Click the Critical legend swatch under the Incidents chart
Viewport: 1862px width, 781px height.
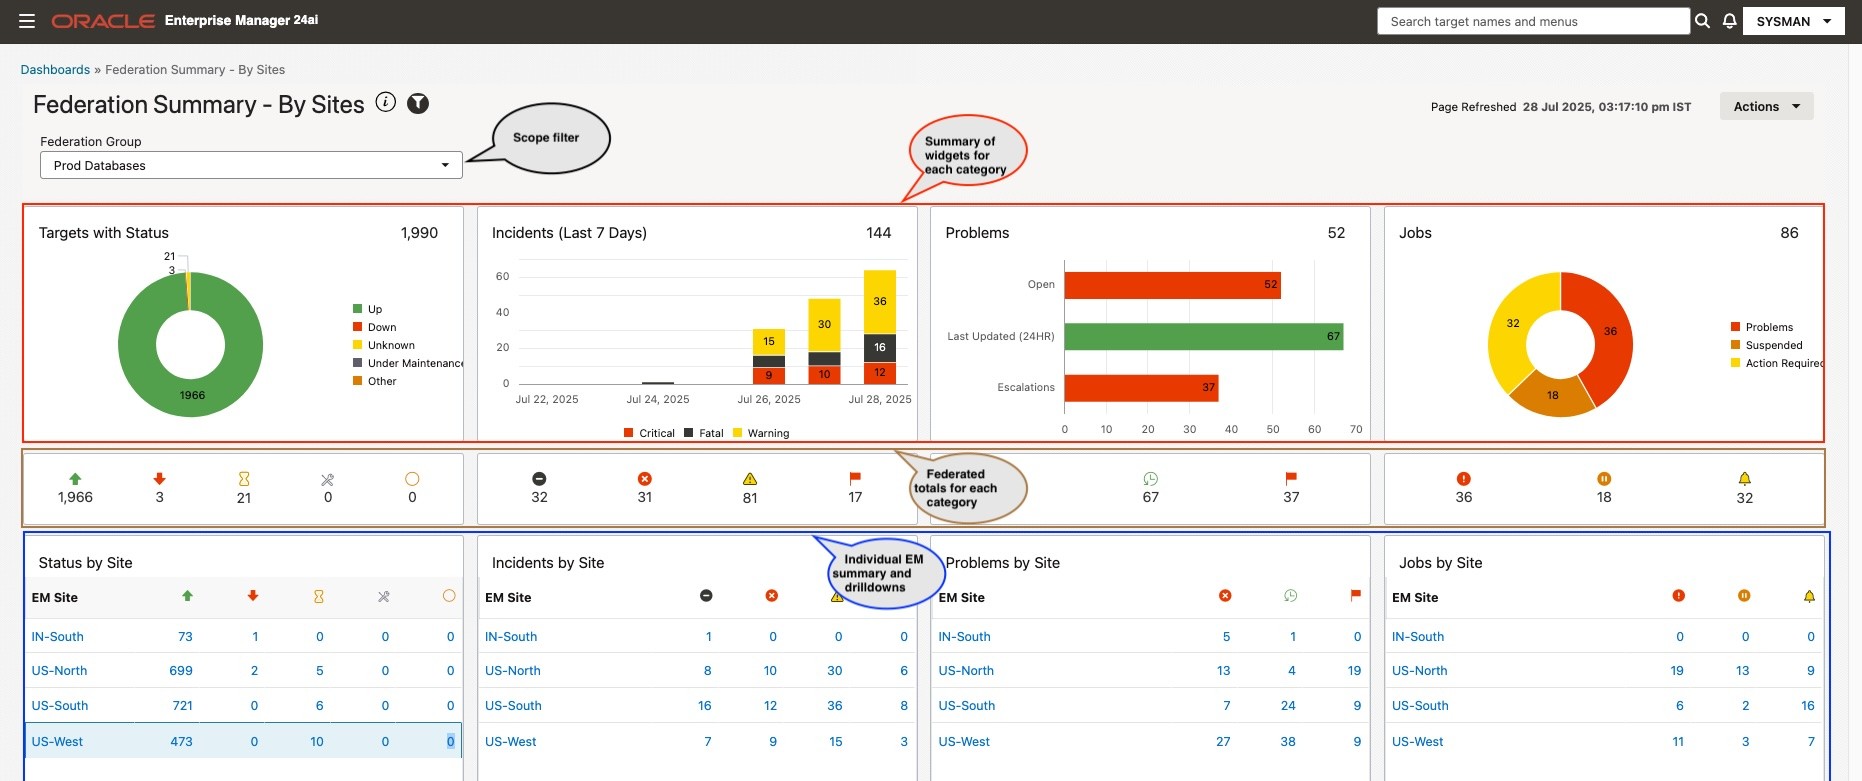pyautogui.click(x=628, y=433)
